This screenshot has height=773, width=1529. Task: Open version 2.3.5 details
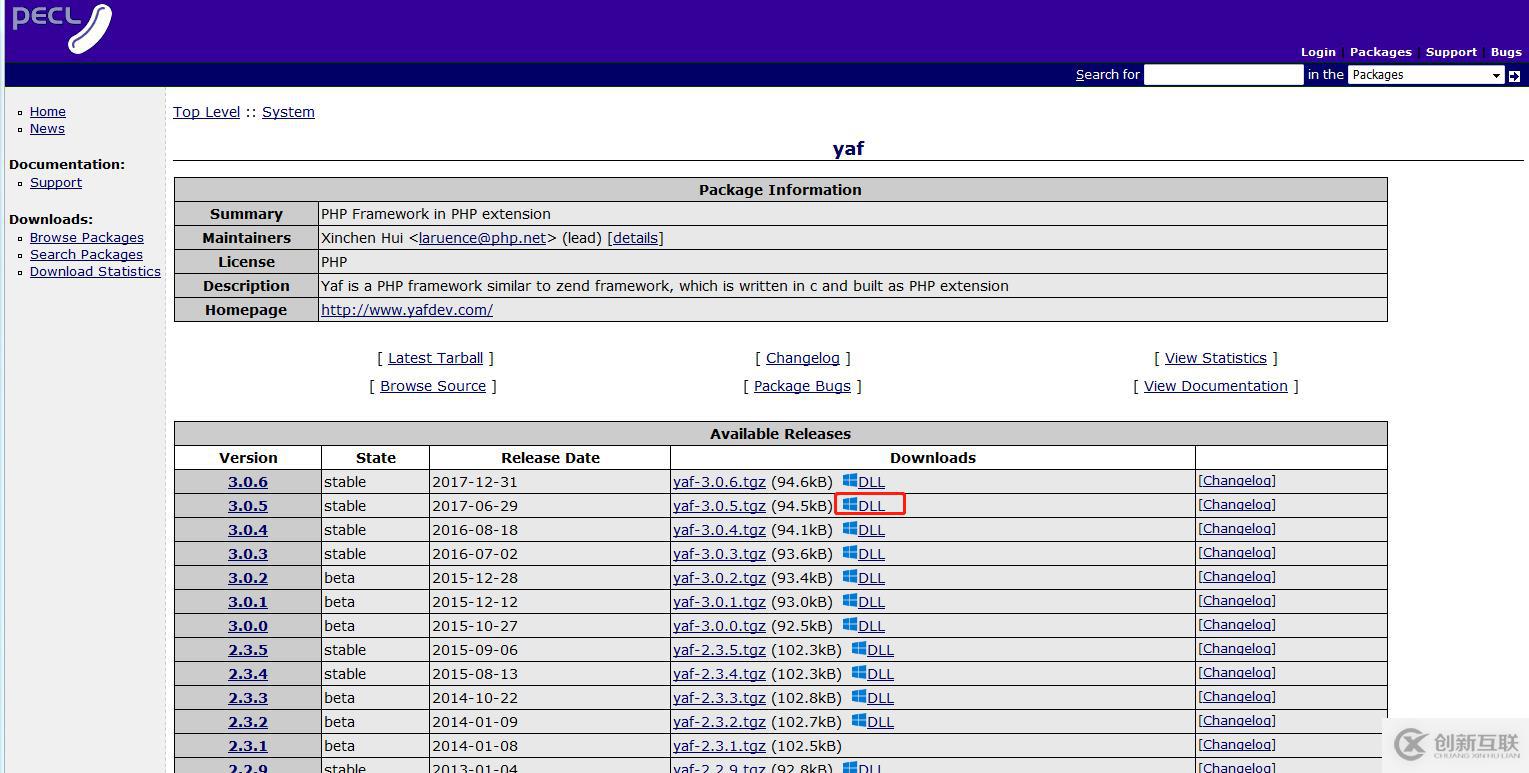click(x=248, y=650)
